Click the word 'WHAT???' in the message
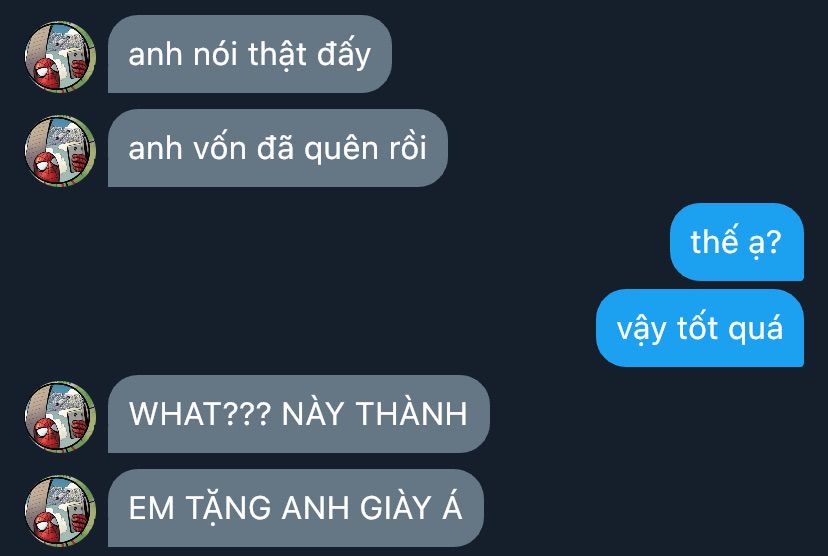Viewport: 828px width, 556px height. (x=200, y=414)
